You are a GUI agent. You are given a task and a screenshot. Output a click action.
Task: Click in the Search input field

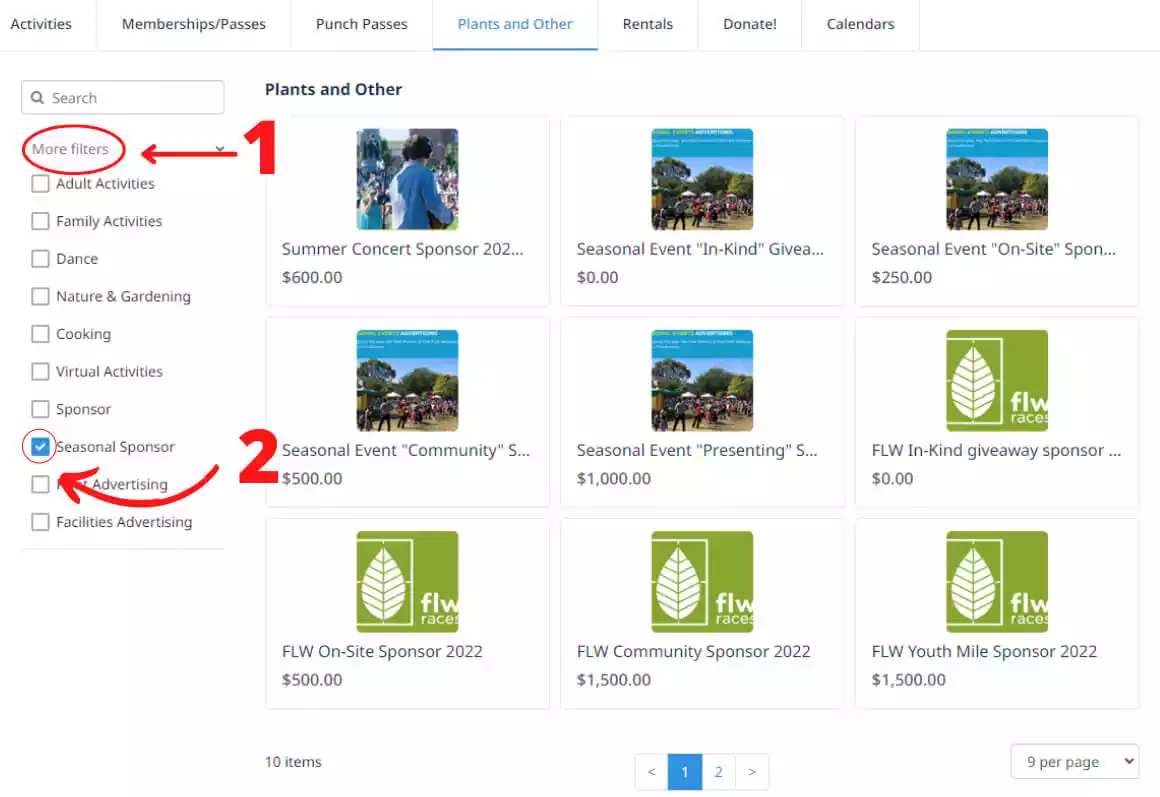123,98
